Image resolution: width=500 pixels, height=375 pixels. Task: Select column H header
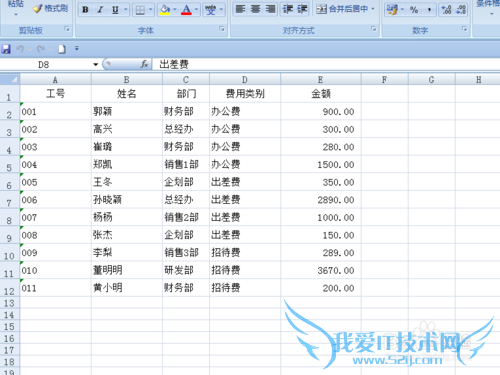[478, 80]
